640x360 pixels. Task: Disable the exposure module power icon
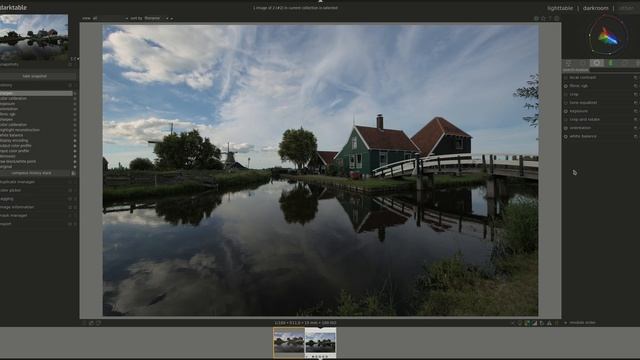[566, 111]
